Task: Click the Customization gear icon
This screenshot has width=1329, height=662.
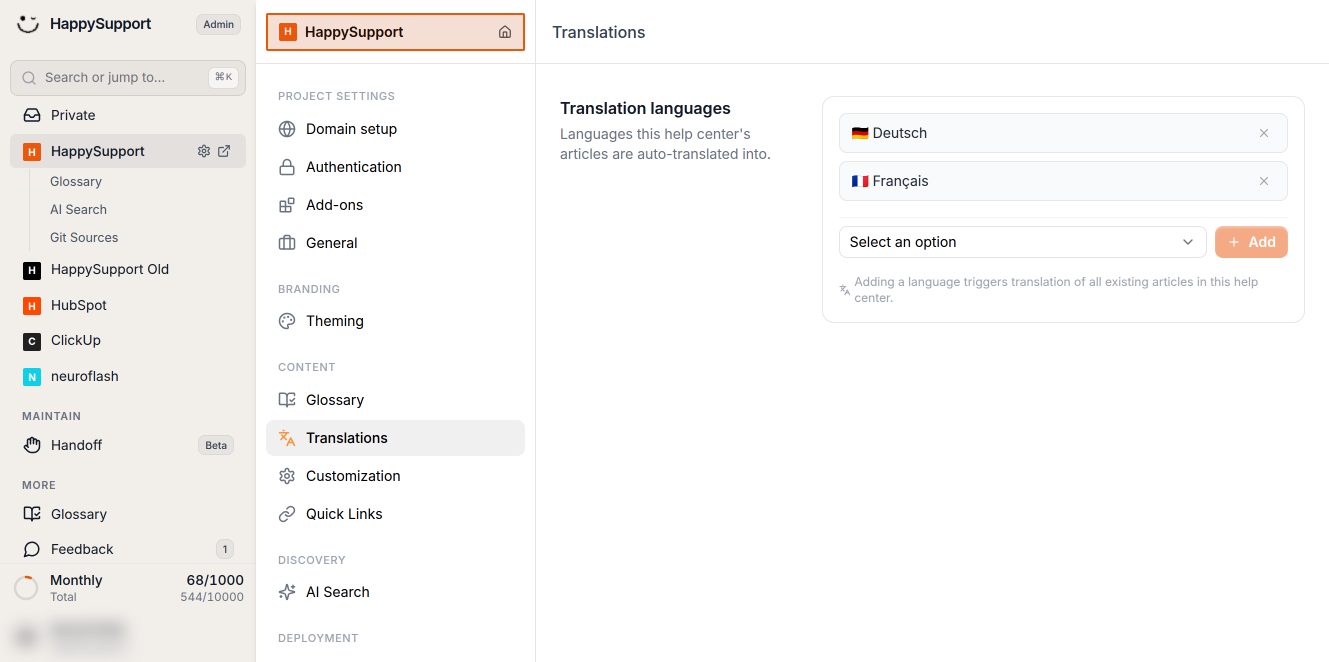Action: pos(287,476)
